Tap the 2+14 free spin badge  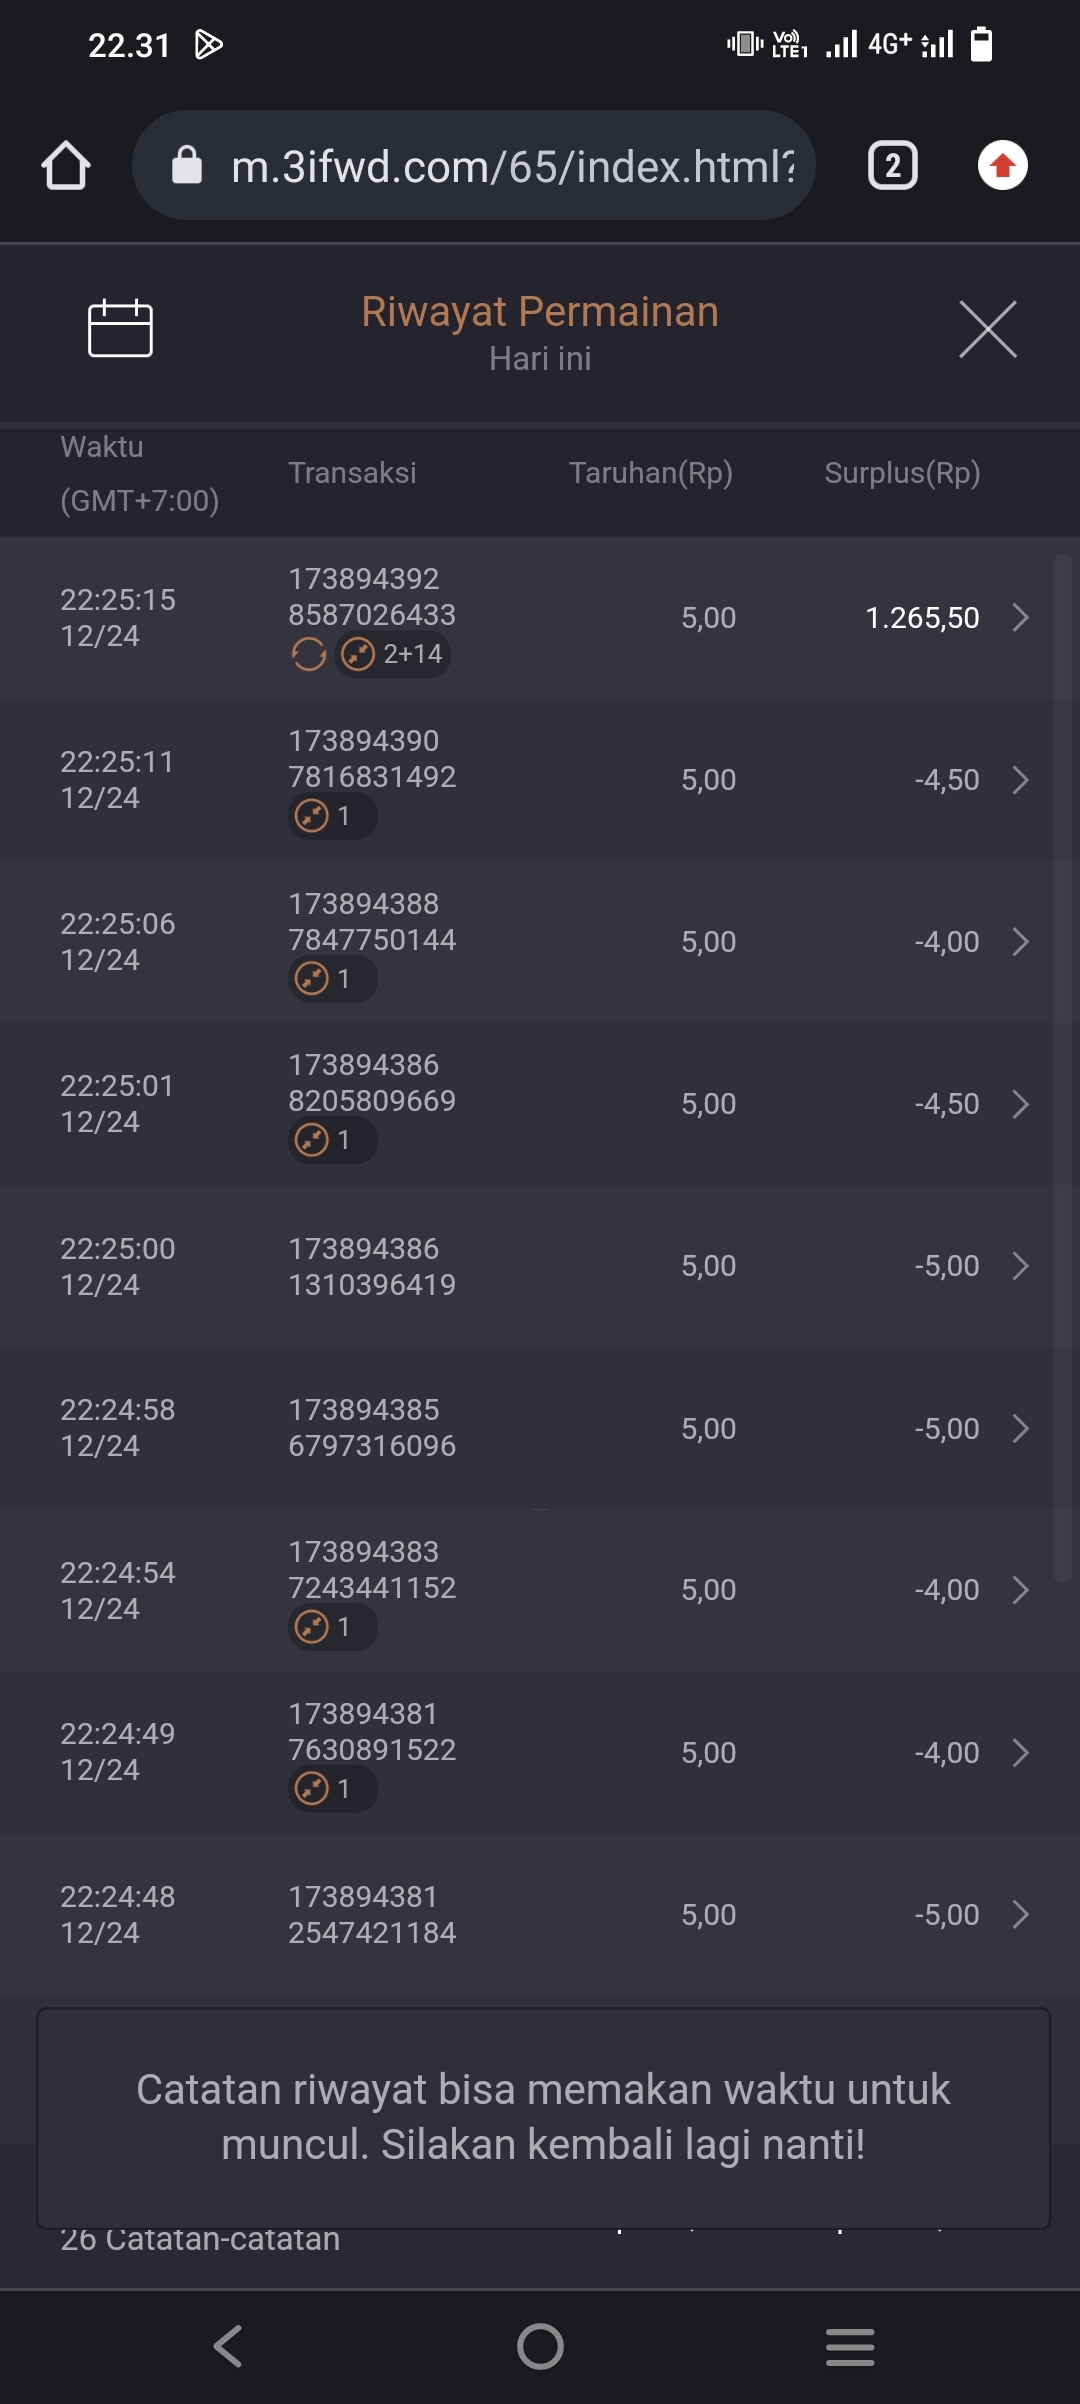pyautogui.click(x=393, y=655)
